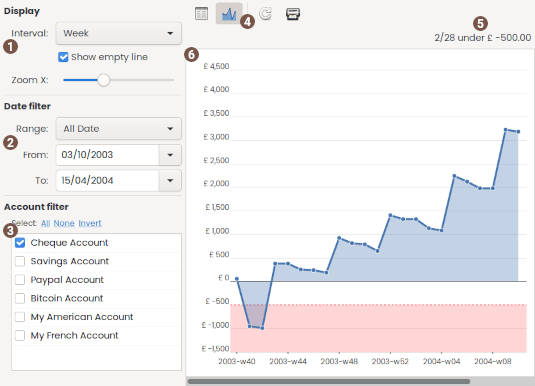Open the To date picker arrow
Screen dimensions: 535x386
tap(170, 181)
